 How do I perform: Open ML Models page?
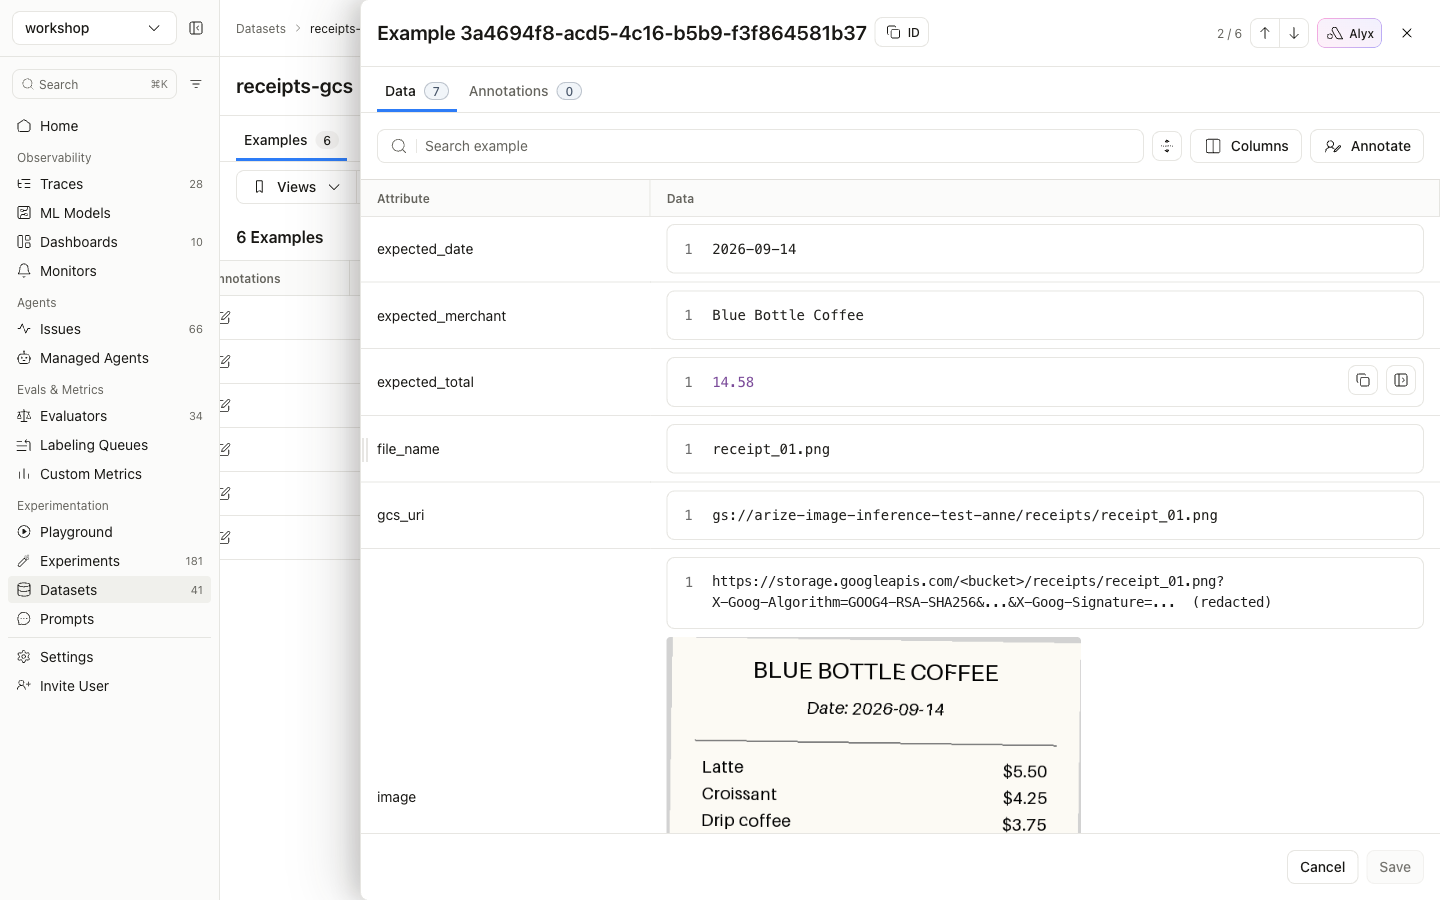pyautogui.click(x=110, y=213)
